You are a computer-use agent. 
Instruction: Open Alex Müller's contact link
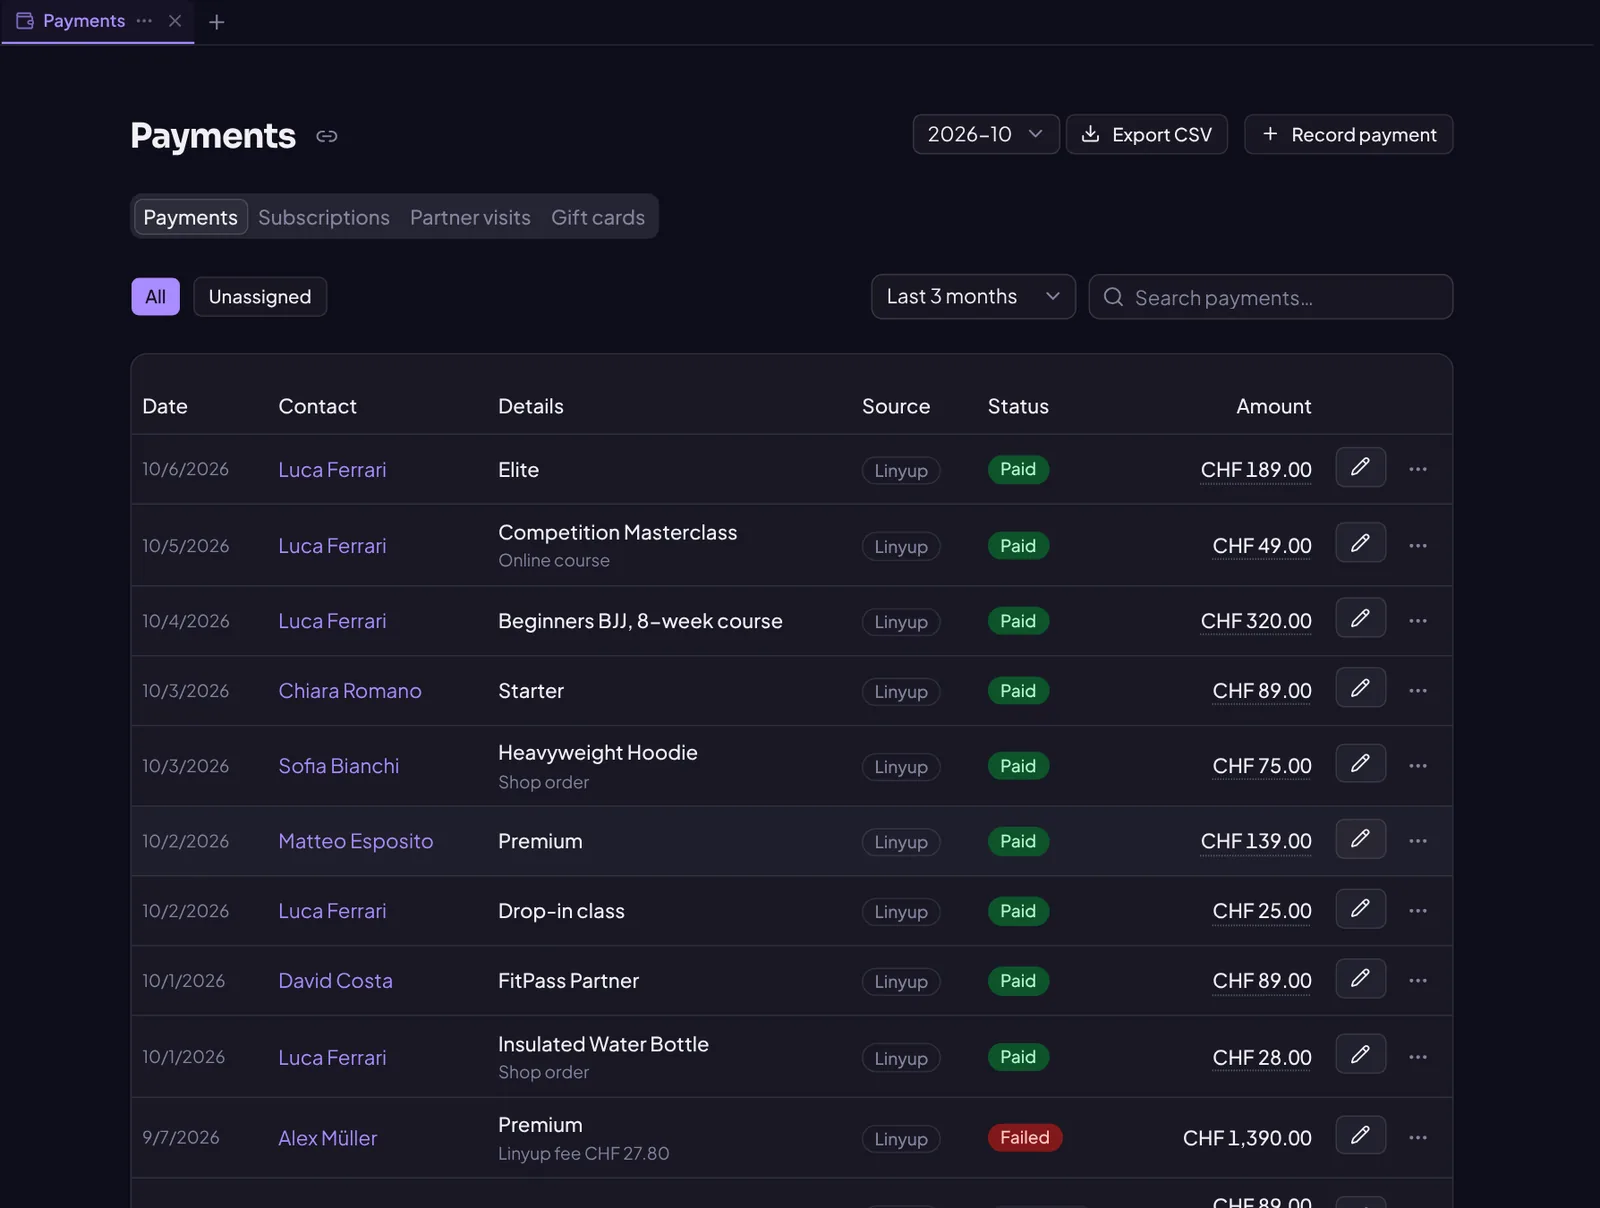[328, 1138]
